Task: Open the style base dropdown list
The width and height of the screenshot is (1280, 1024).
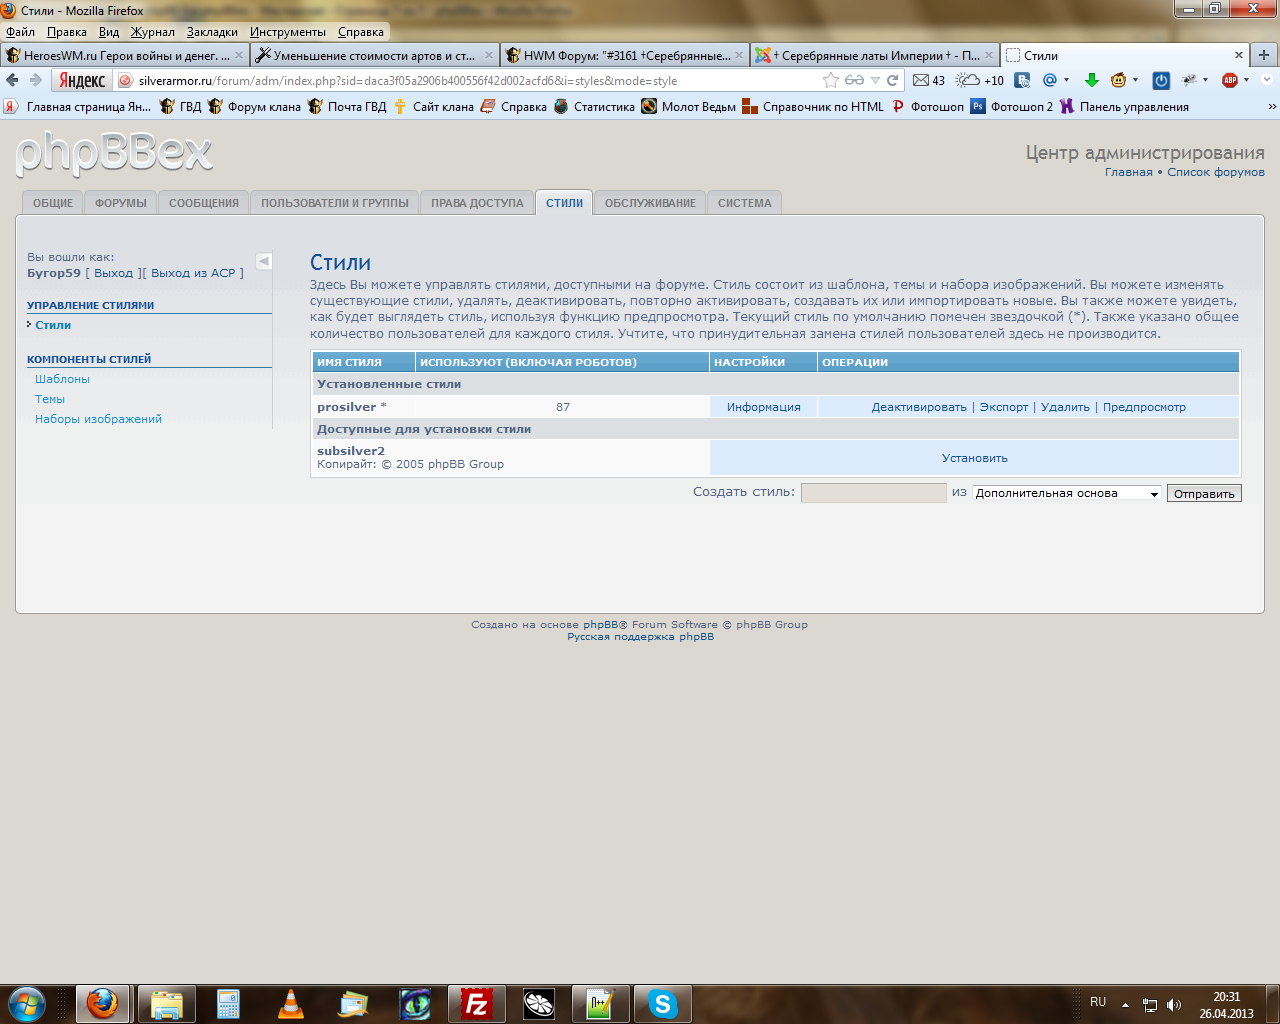Action: click(x=1066, y=493)
